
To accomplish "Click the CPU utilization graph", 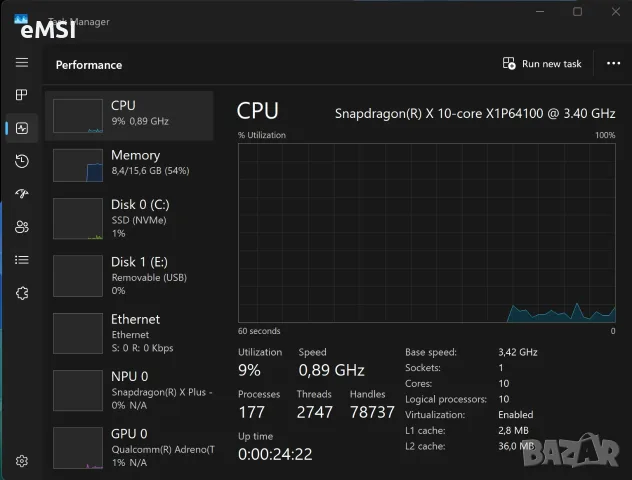I will [427, 233].
